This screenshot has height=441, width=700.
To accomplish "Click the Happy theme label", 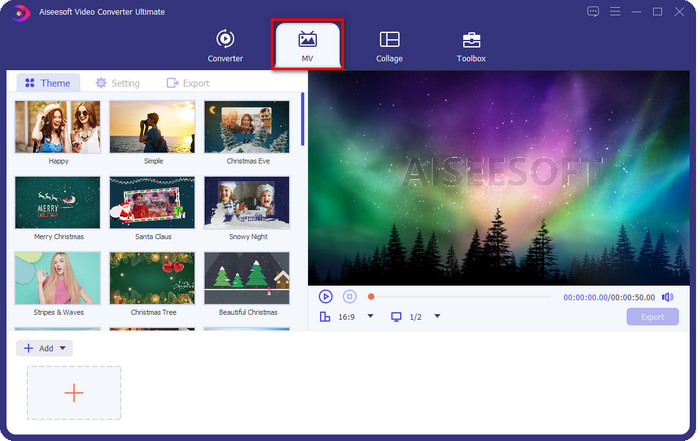I will [x=58, y=161].
